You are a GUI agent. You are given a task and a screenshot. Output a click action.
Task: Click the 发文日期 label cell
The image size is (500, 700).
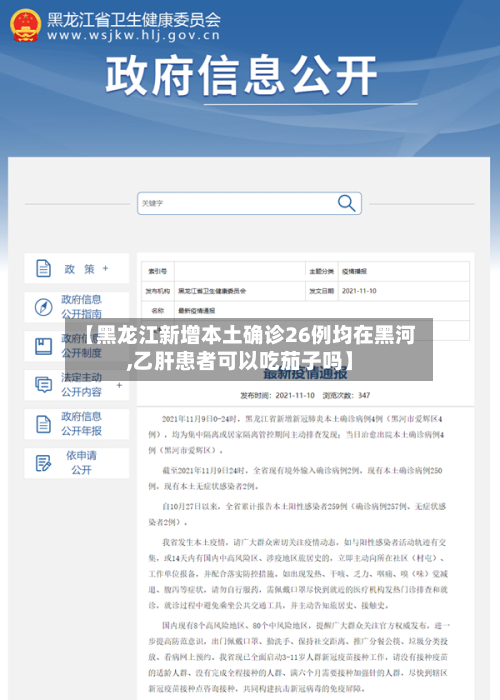321,291
